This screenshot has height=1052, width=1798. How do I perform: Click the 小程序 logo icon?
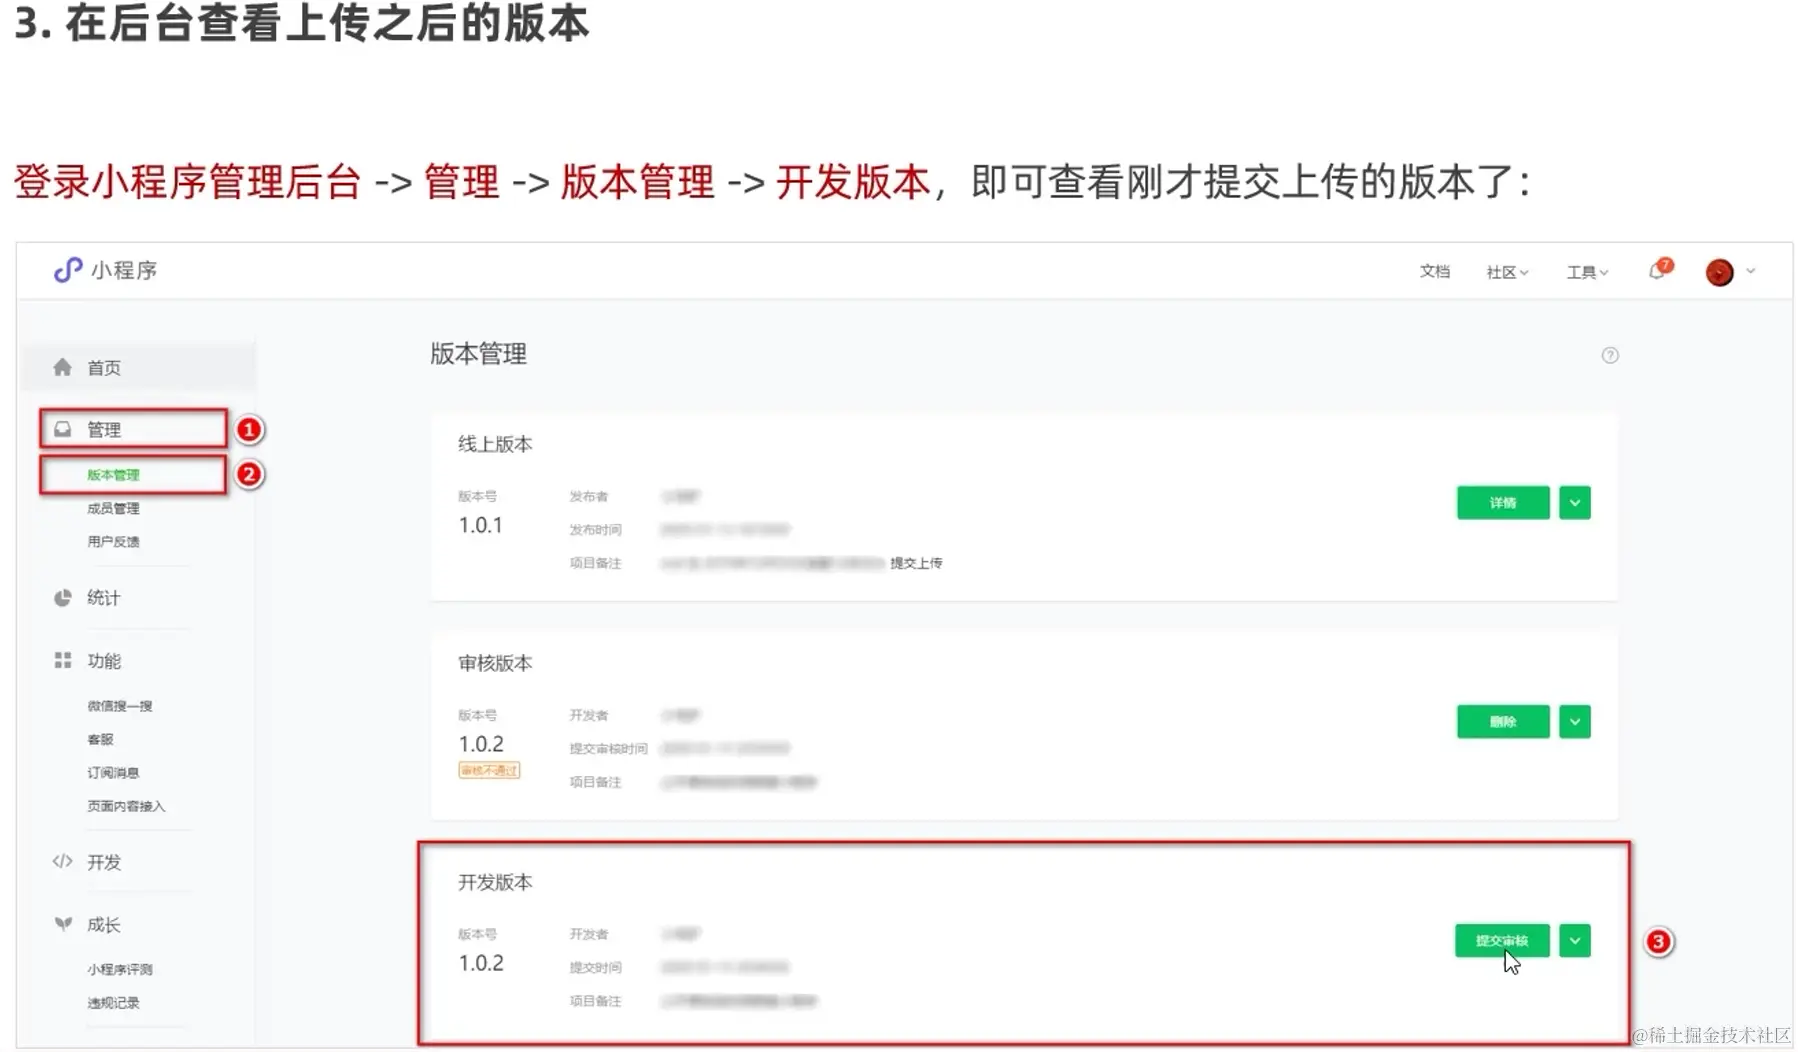(x=68, y=270)
